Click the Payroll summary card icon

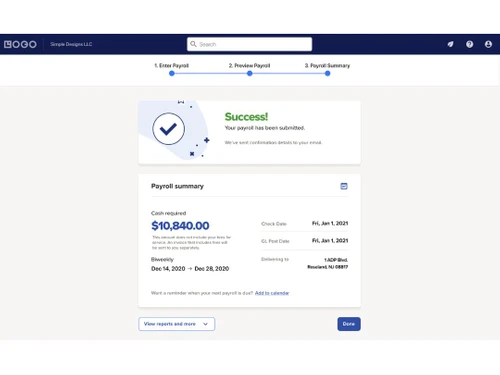pyautogui.click(x=344, y=186)
